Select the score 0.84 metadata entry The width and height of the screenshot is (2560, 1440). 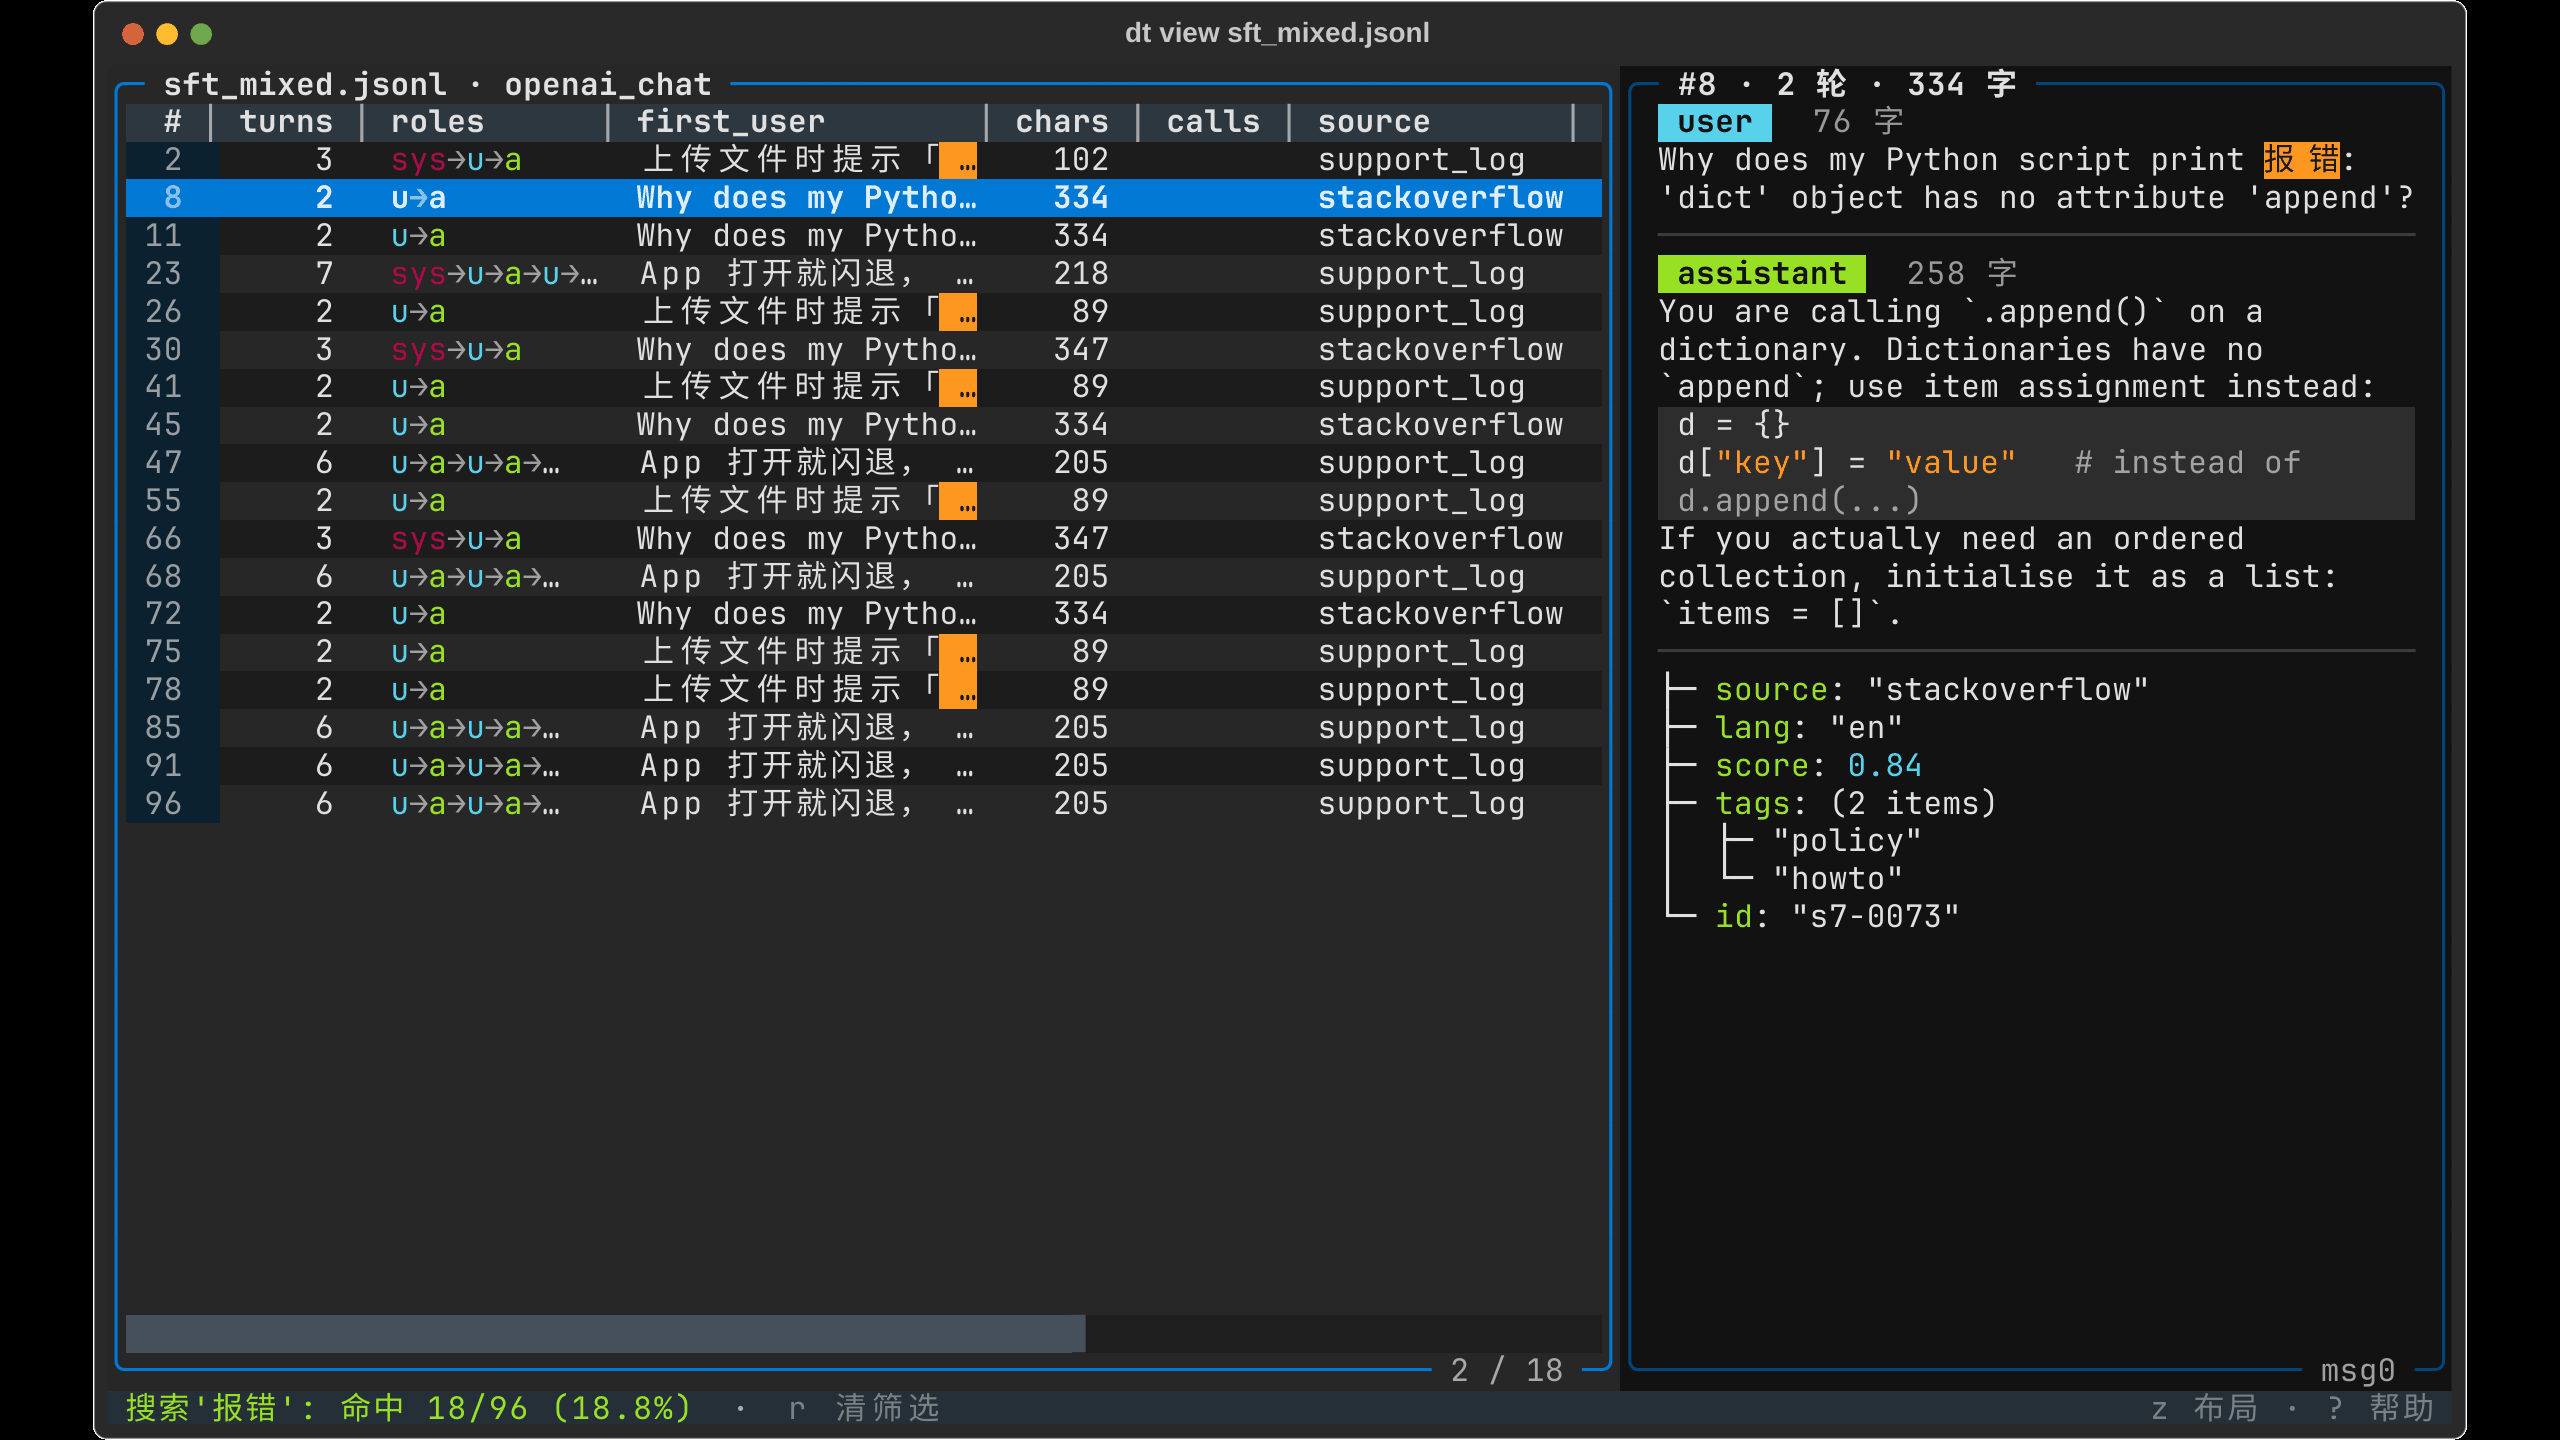tap(1818, 766)
